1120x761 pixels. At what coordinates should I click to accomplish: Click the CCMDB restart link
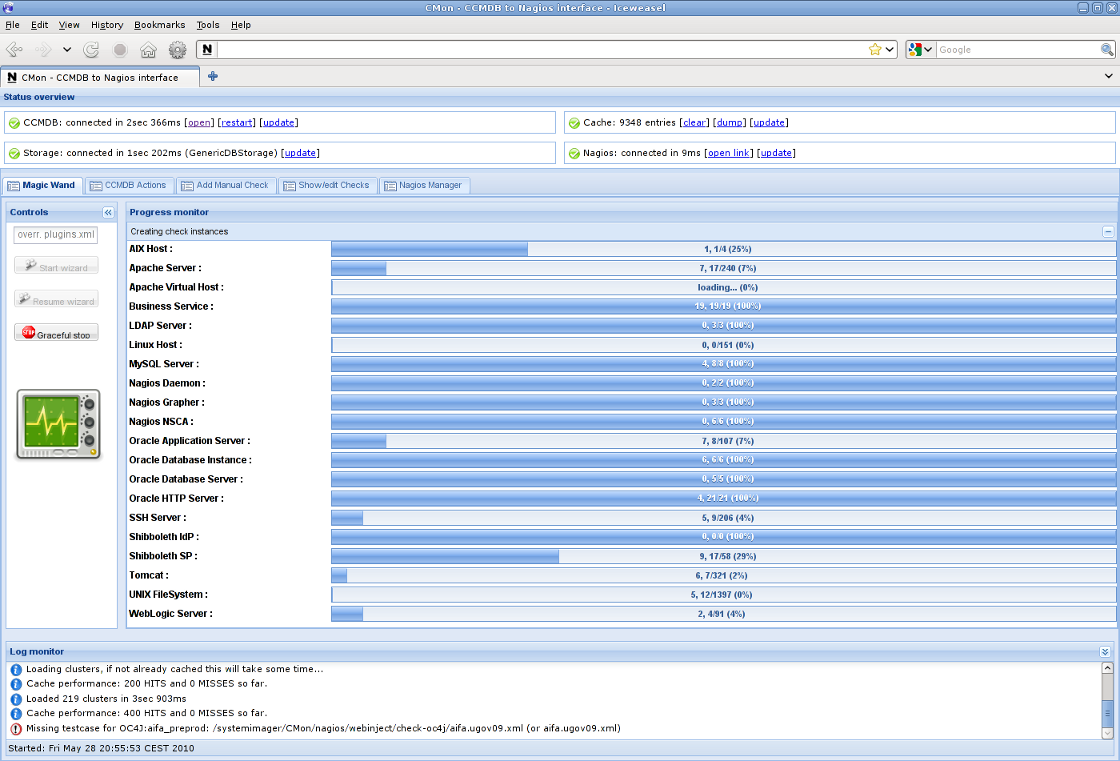pyautogui.click(x=236, y=123)
